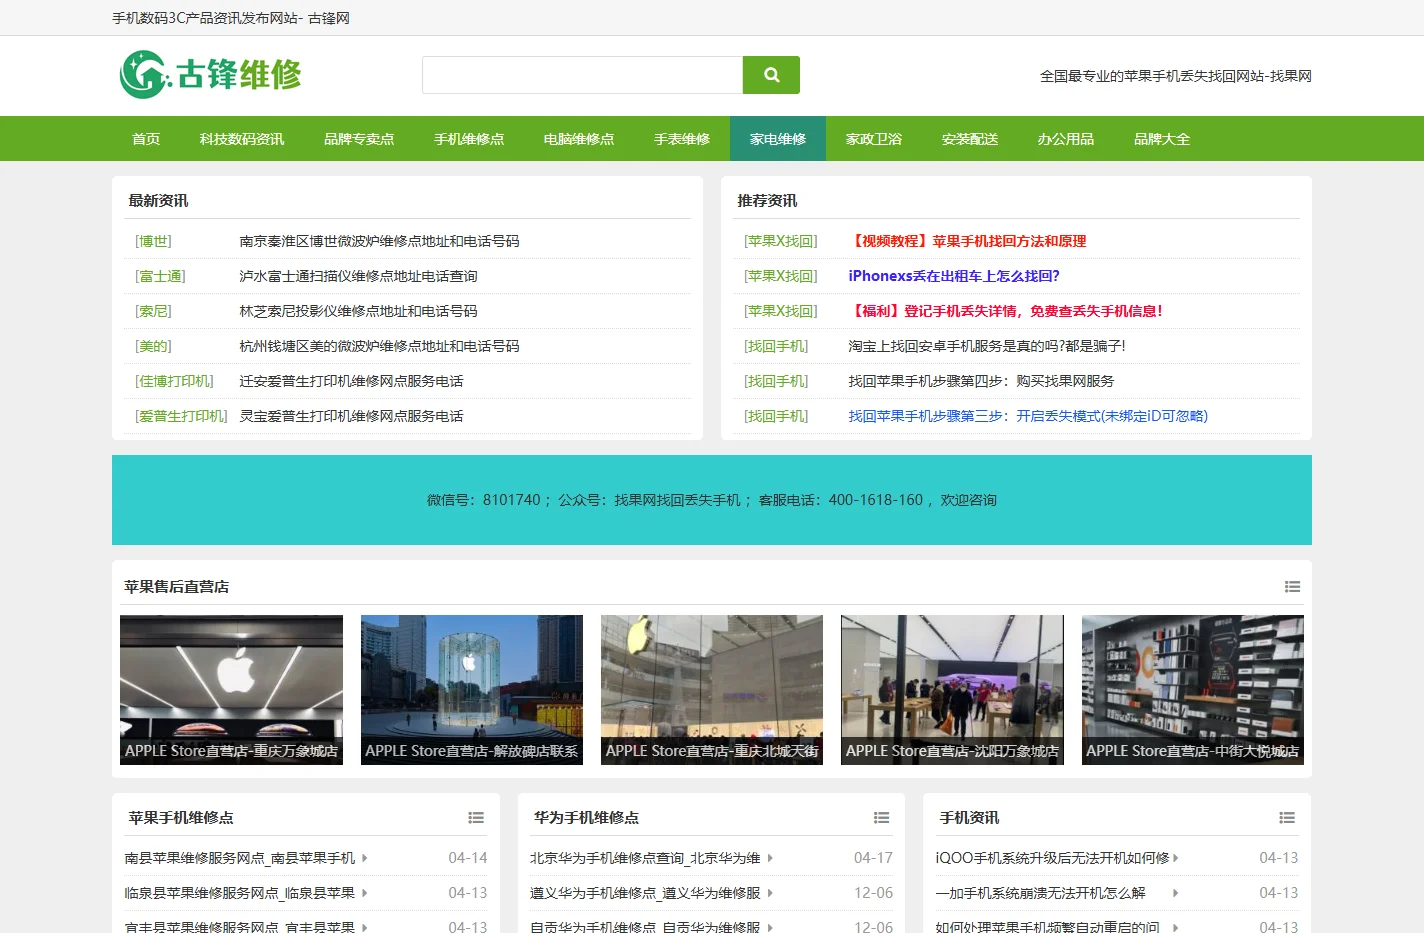The width and height of the screenshot is (1424, 933).
Task: Open iQOO手机系统升级后无法开机 entry
Action: pyautogui.click(x=1052, y=858)
